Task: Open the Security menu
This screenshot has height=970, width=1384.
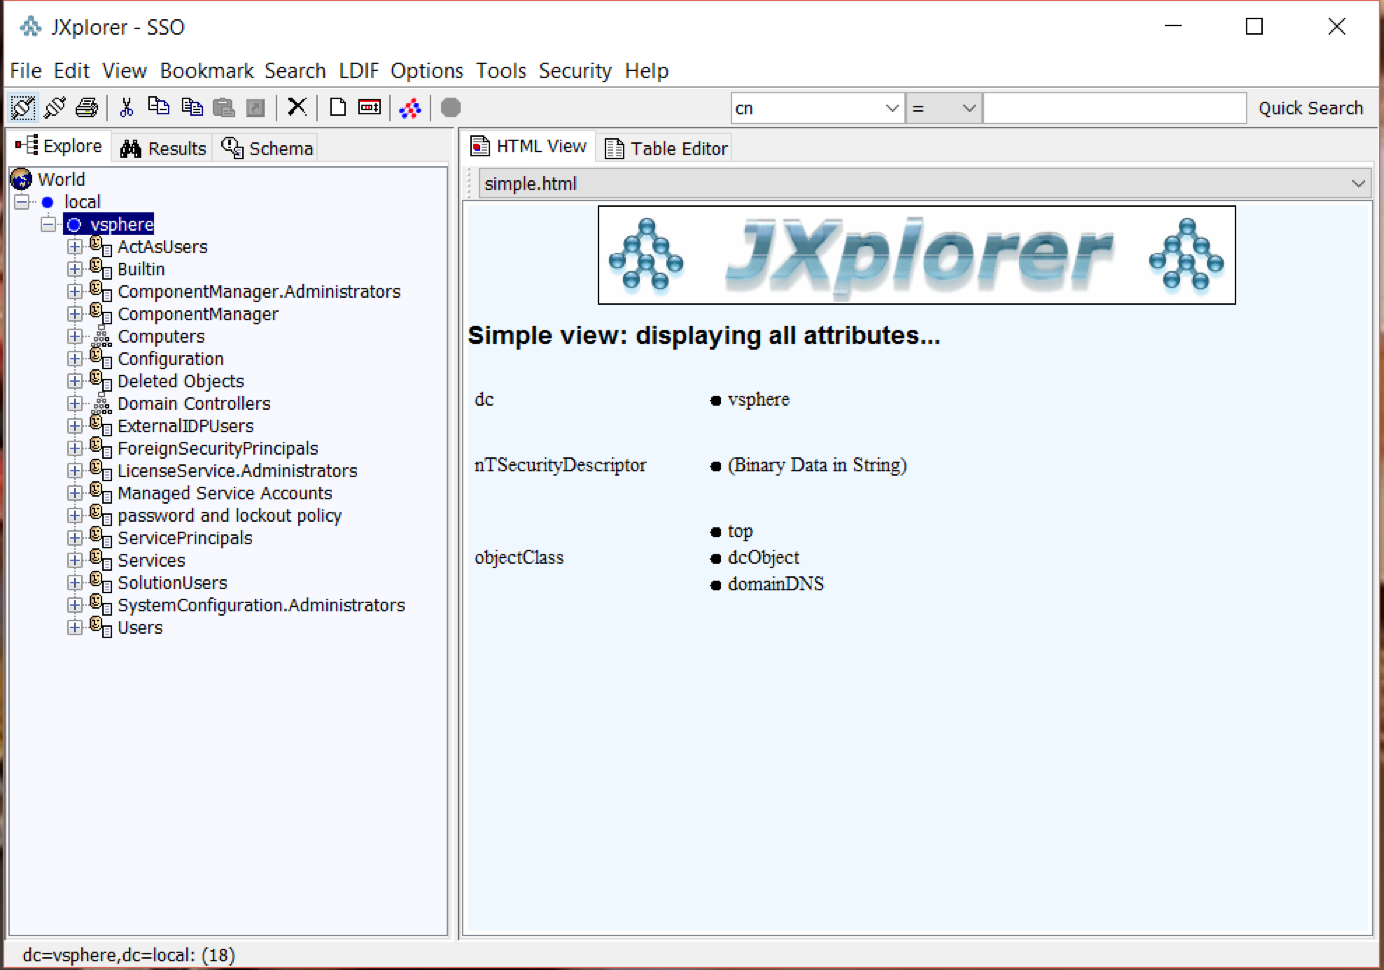Action: [575, 71]
